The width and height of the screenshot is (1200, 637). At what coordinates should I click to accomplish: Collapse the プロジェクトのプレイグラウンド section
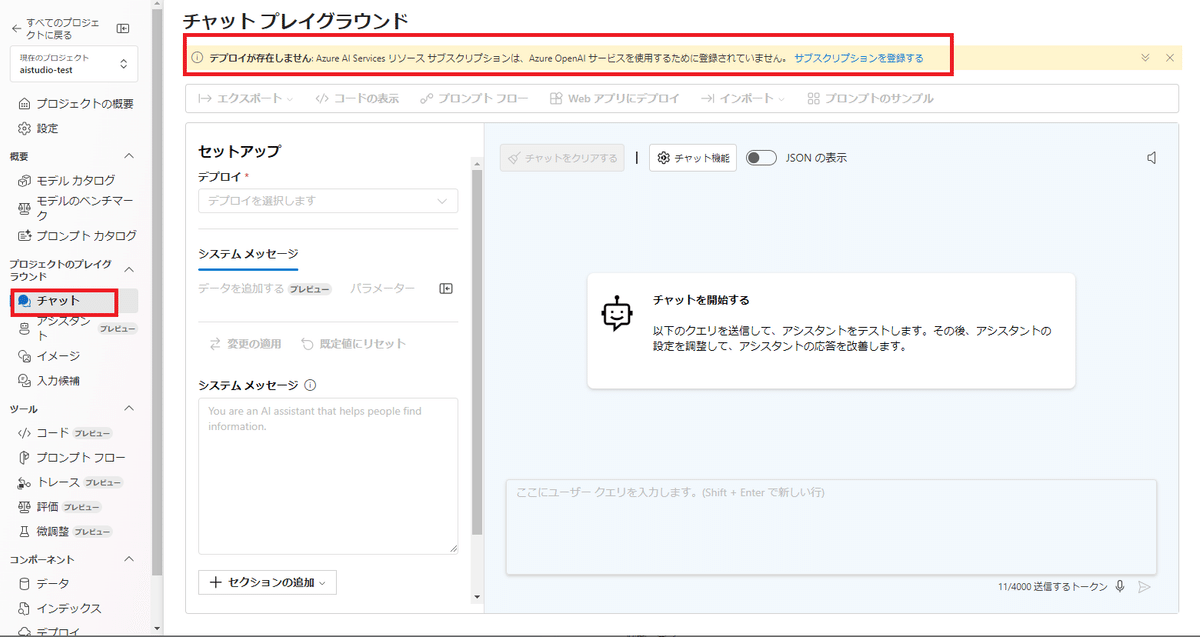[128, 269]
